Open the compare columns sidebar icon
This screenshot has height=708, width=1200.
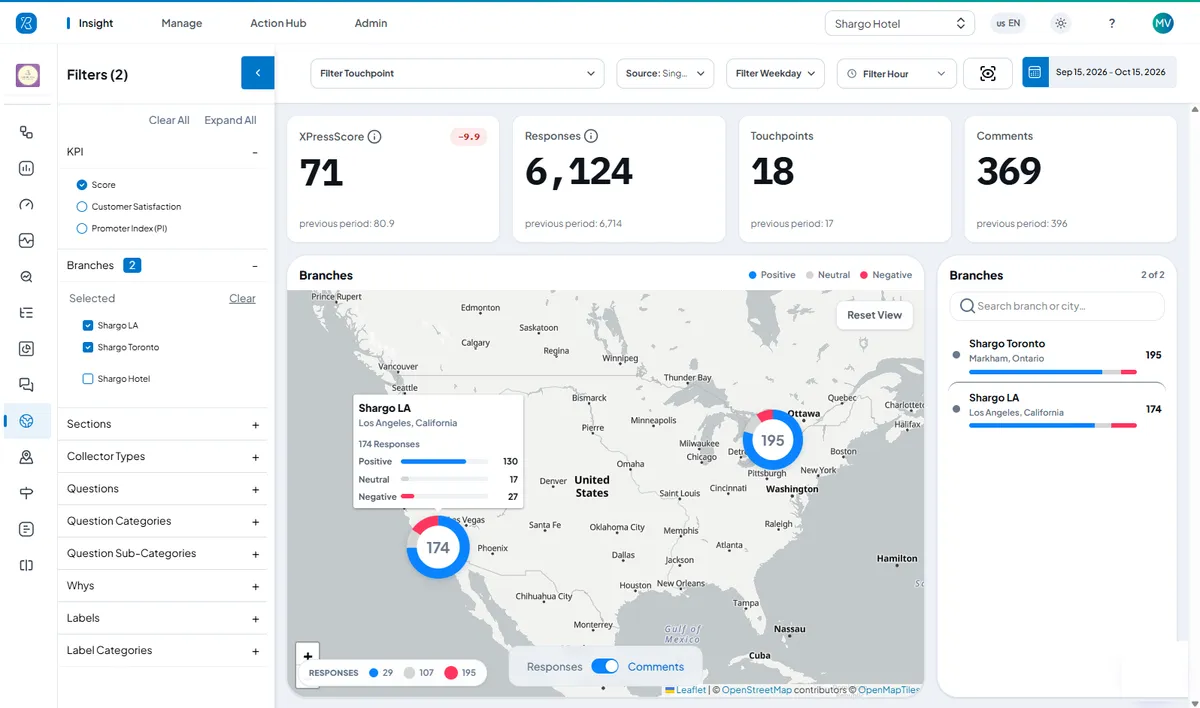(x=27, y=565)
